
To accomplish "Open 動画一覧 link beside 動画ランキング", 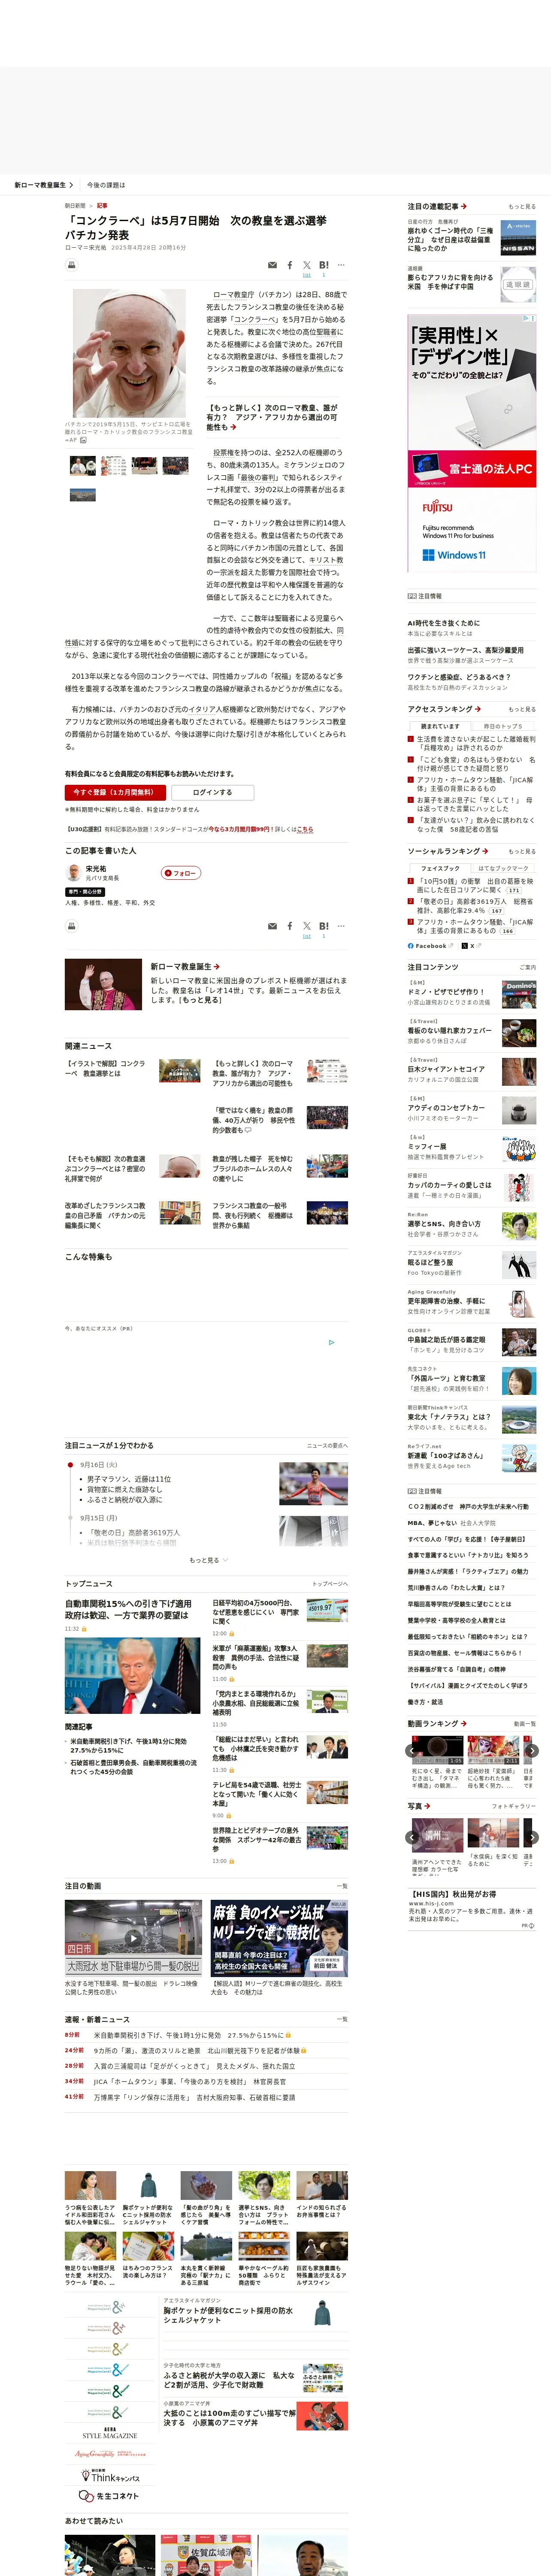I will tap(524, 1724).
